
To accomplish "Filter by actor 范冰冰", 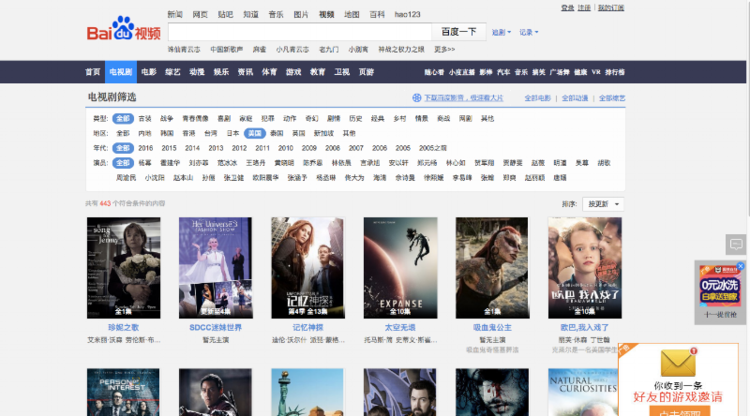I will point(227,163).
